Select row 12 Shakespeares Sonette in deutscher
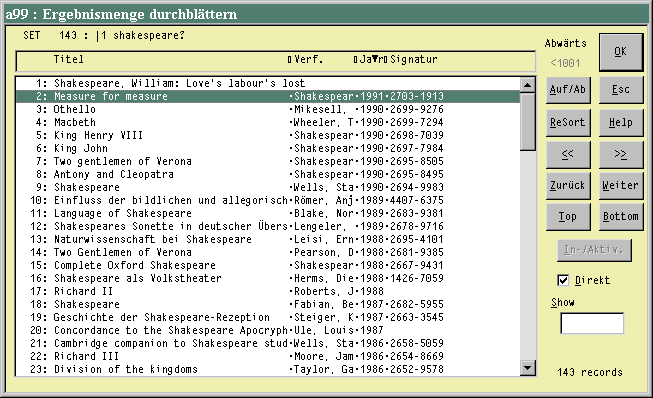Screen dimensions: 653x398 point(268,226)
